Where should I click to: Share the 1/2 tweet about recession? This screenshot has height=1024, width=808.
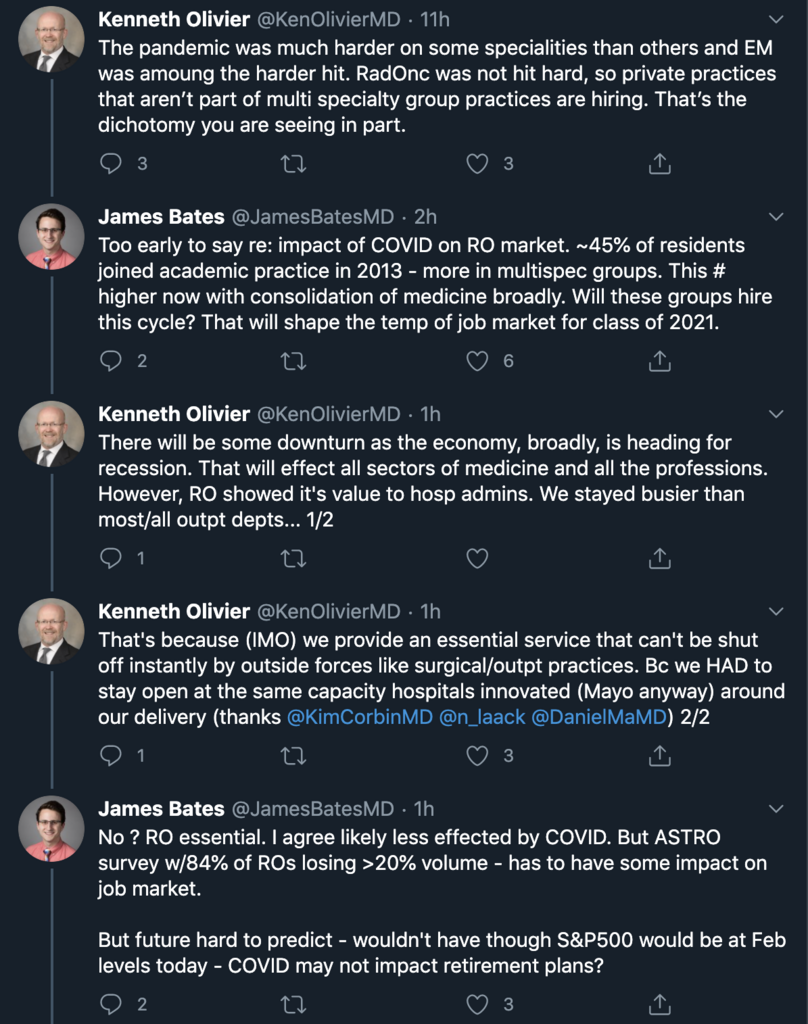point(660,558)
